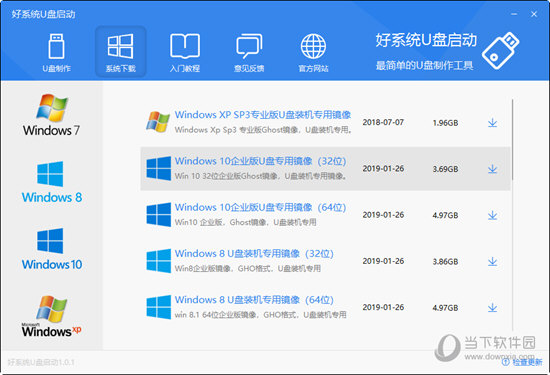Viewport: 550px width, 375px height.
Task: Click description 'Win10 企业版, Ghost镜像, U盘装机专用'
Action: pos(246,222)
